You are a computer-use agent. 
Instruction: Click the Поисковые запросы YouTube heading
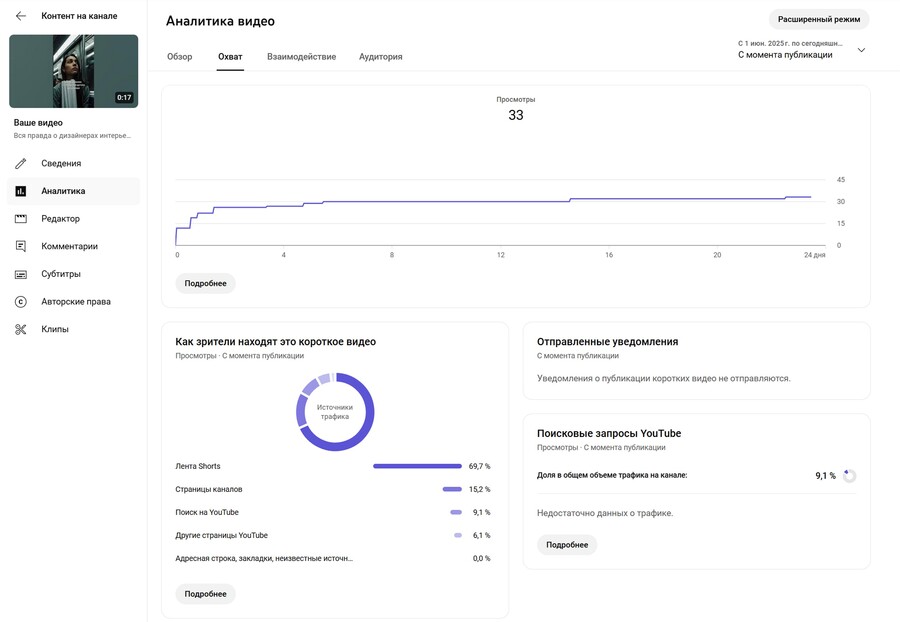(x=609, y=433)
